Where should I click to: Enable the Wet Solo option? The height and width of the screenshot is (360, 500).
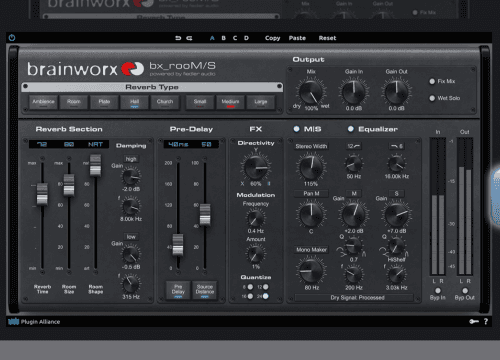click(x=432, y=98)
